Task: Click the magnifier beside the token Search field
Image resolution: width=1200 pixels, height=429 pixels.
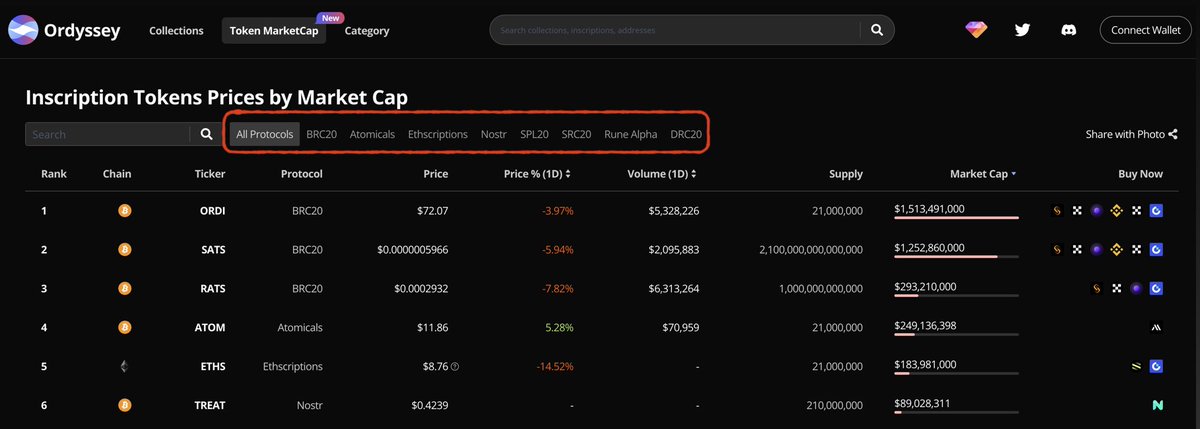Action: [x=206, y=134]
